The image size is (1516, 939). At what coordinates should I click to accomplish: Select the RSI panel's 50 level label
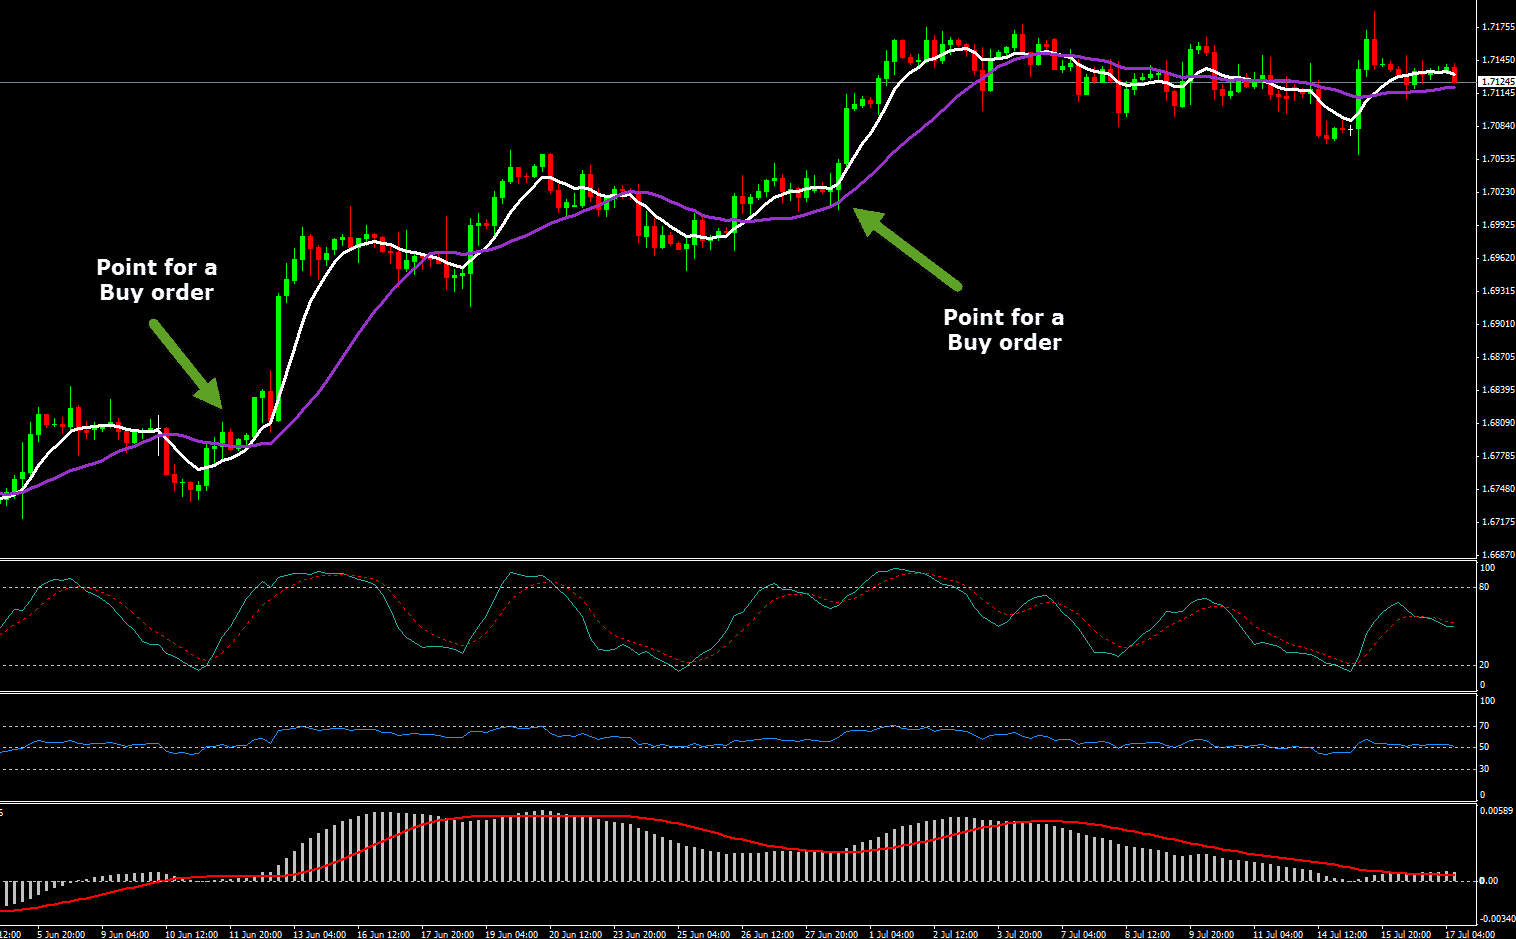[x=1484, y=747]
